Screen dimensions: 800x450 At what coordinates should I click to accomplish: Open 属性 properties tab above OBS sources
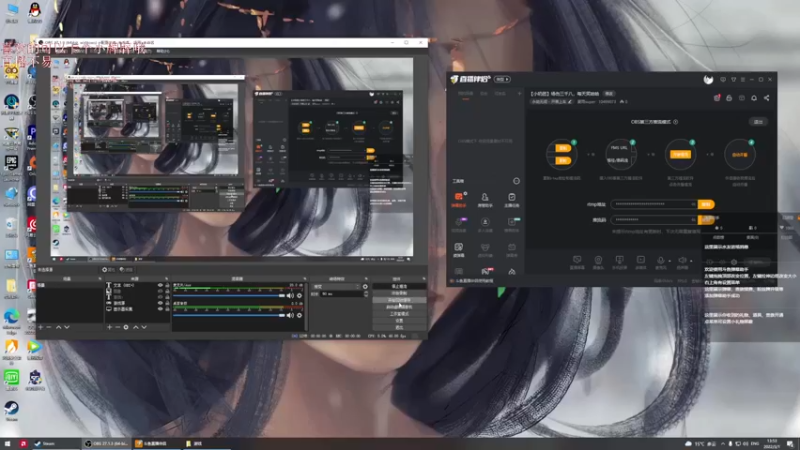[x=108, y=269]
